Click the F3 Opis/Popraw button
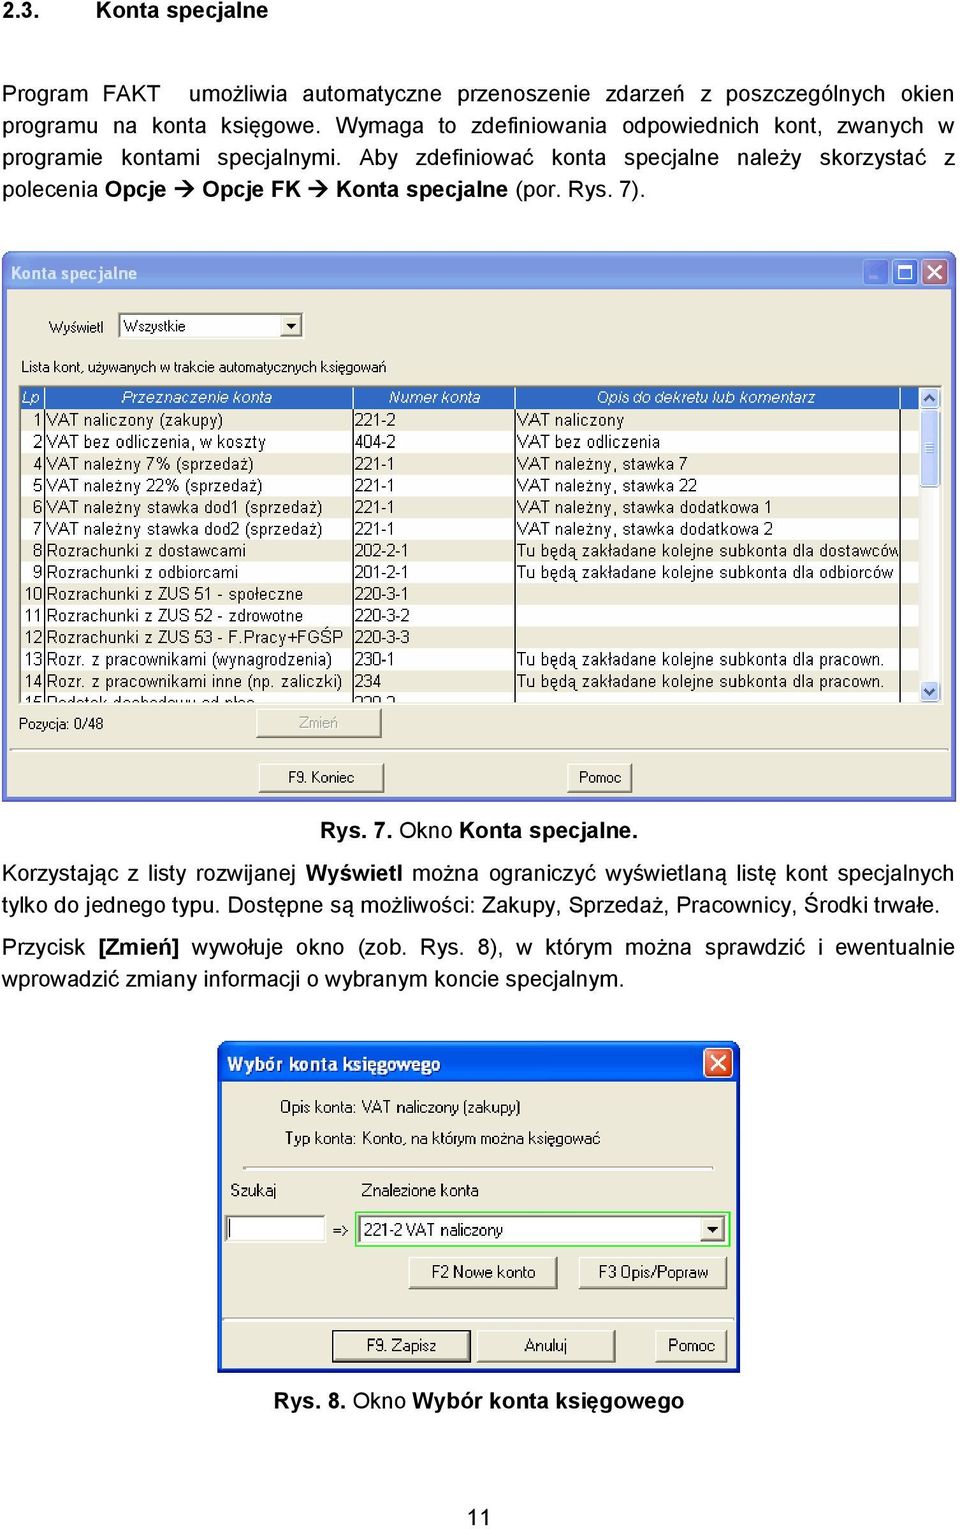960x1529 pixels. [653, 1272]
